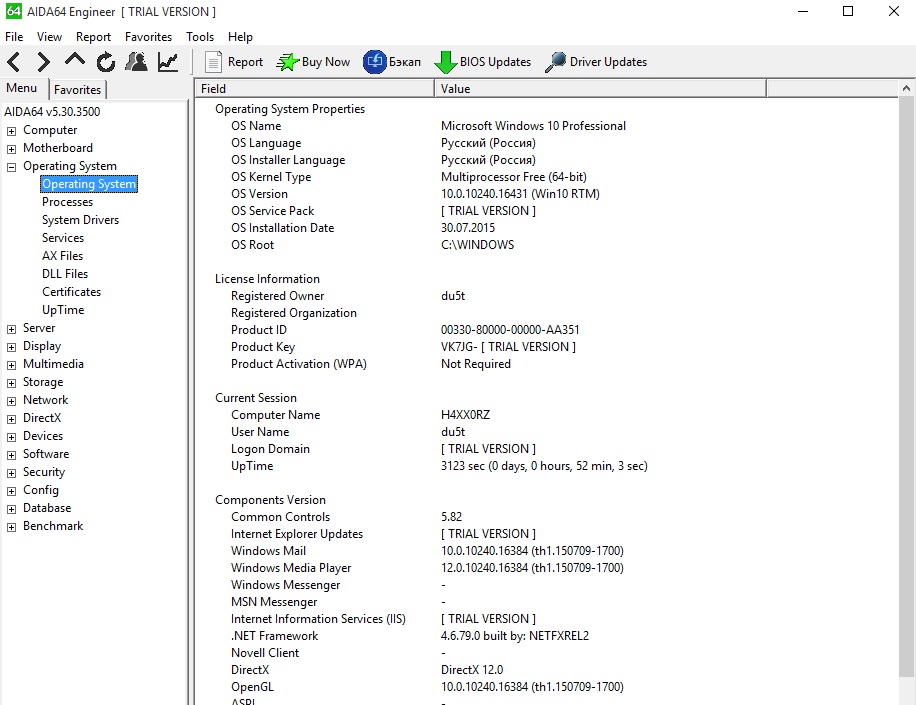
Task: Expand the DirectX tree node
Action: 11,419
